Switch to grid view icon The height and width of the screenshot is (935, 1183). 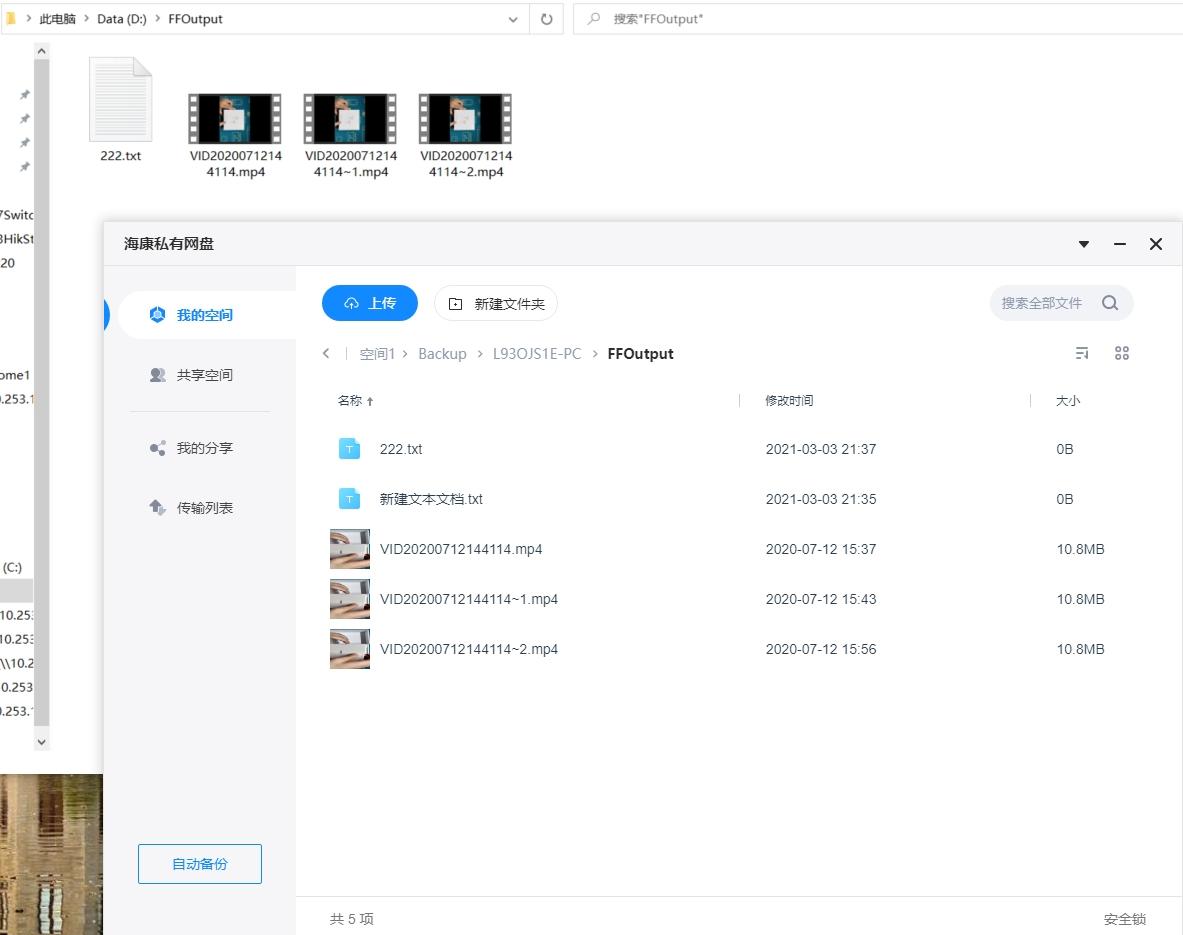1121,353
